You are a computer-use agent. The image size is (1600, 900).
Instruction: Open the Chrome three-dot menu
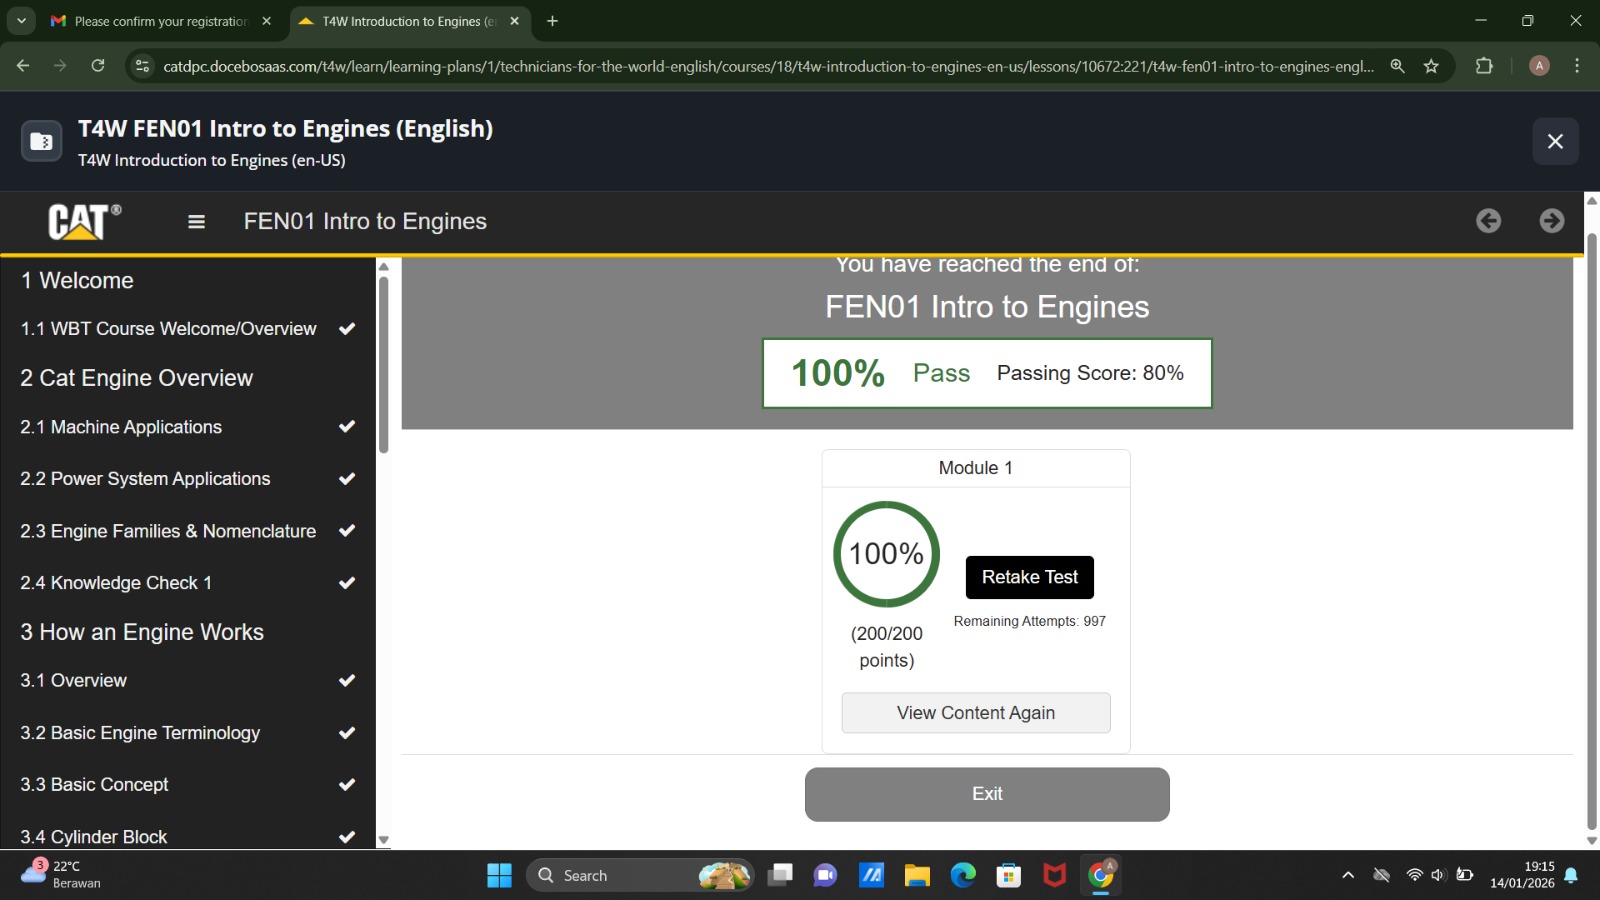(x=1577, y=66)
